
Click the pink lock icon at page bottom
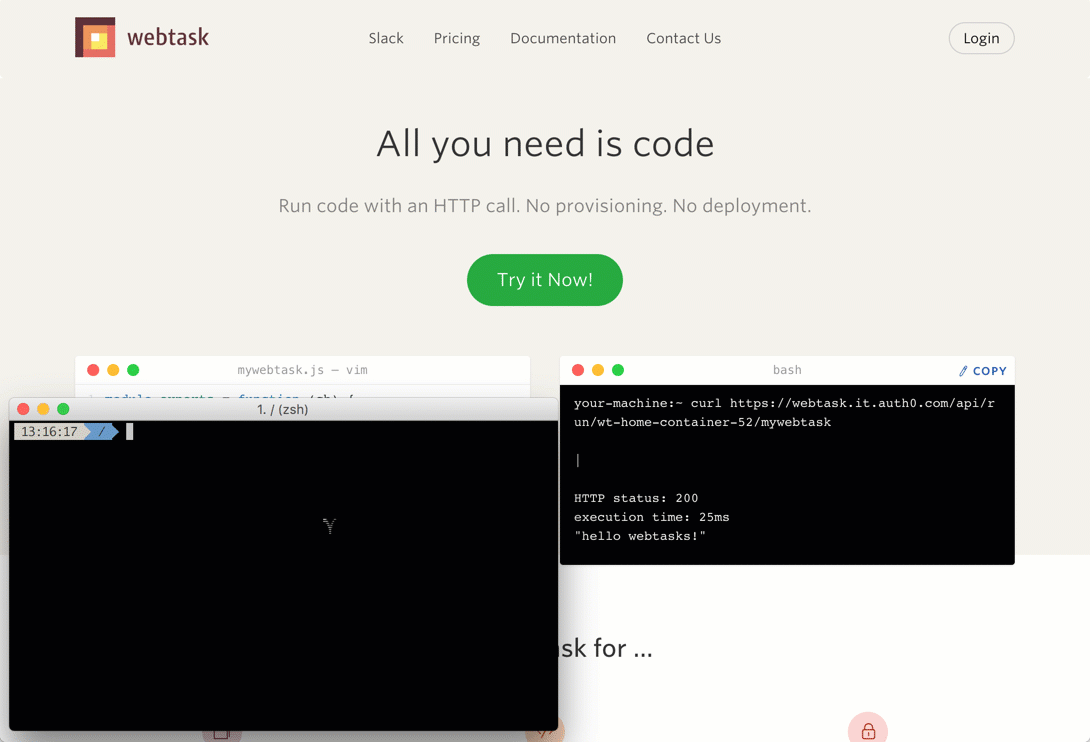868,730
